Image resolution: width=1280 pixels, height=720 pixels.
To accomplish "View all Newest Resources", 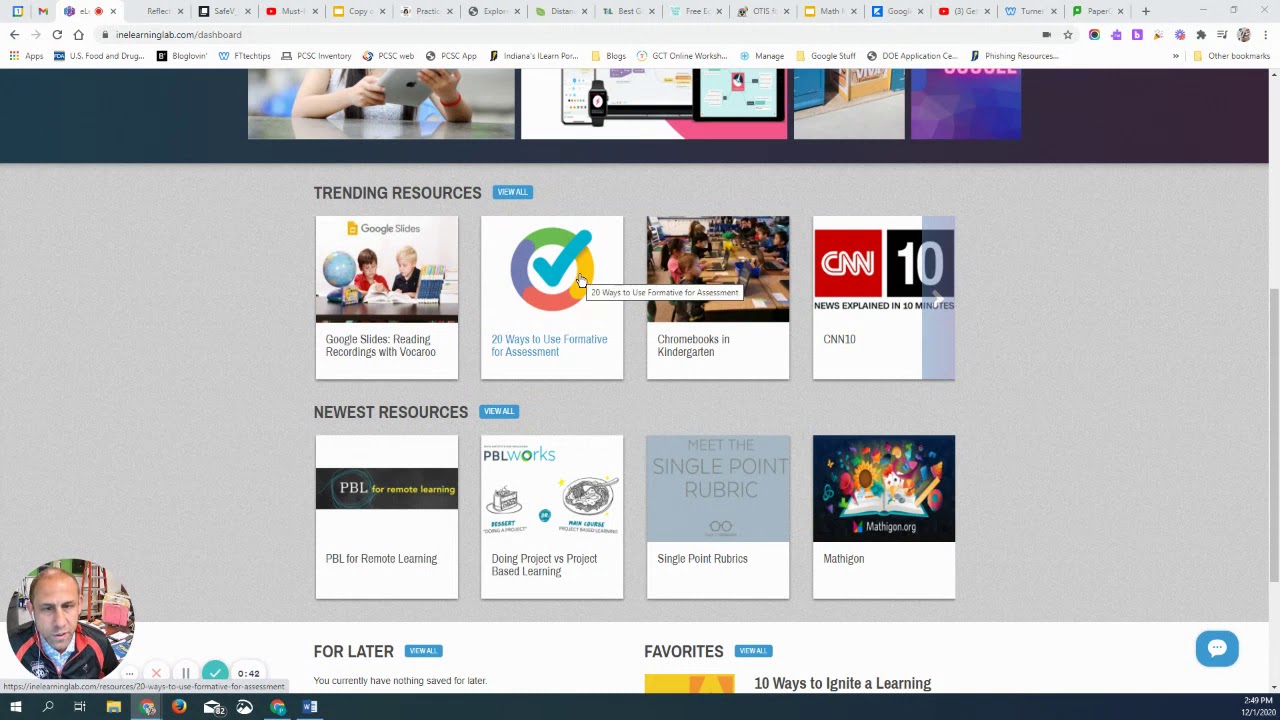I will 498,411.
